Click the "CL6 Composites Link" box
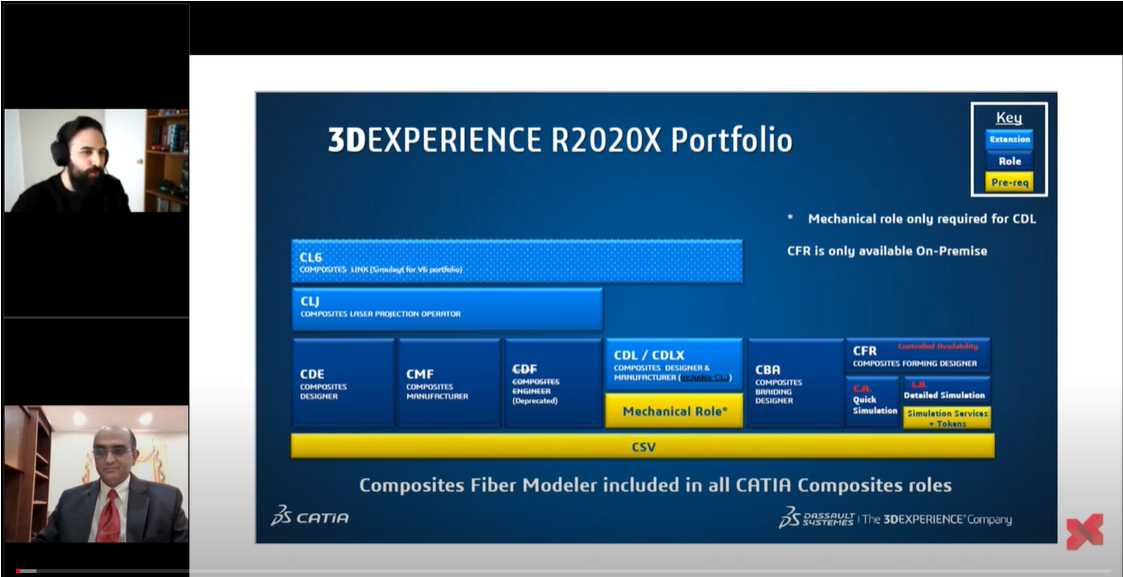Viewport: 1123px width, 577px height. (x=516, y=261)
